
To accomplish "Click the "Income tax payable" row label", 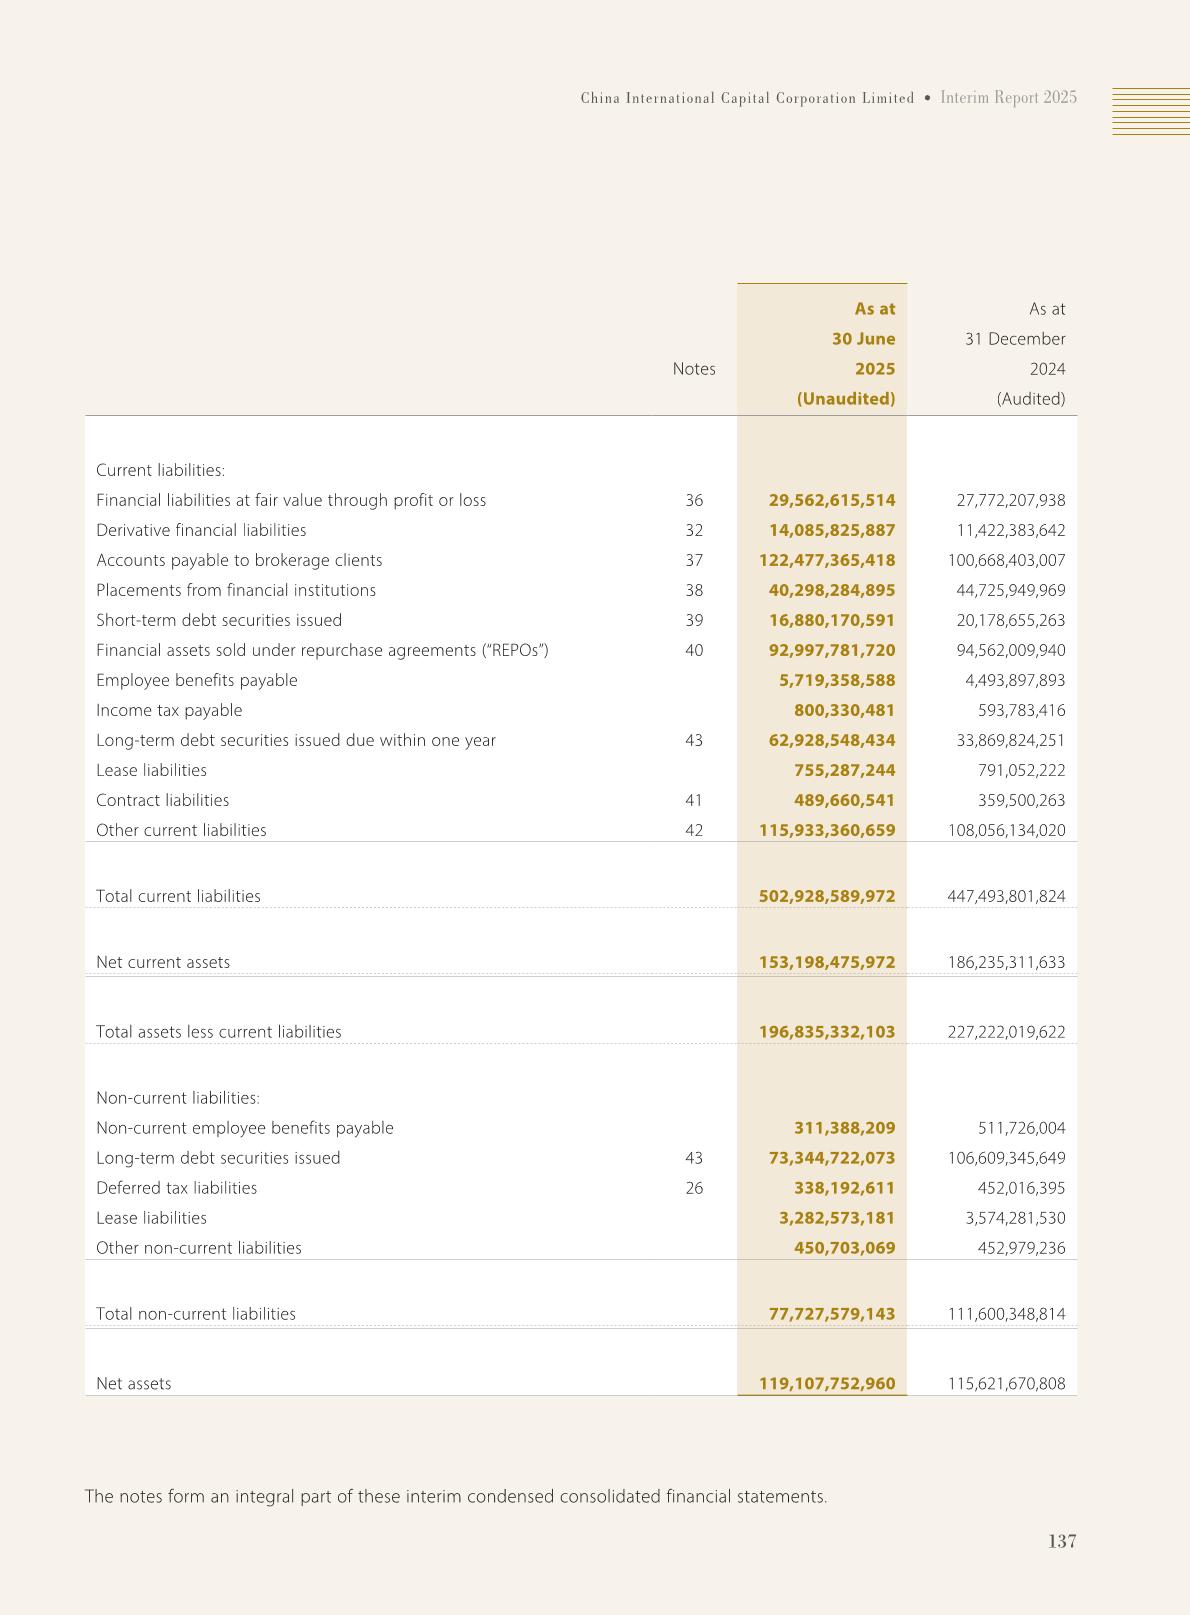I will [x=169, y=710].
